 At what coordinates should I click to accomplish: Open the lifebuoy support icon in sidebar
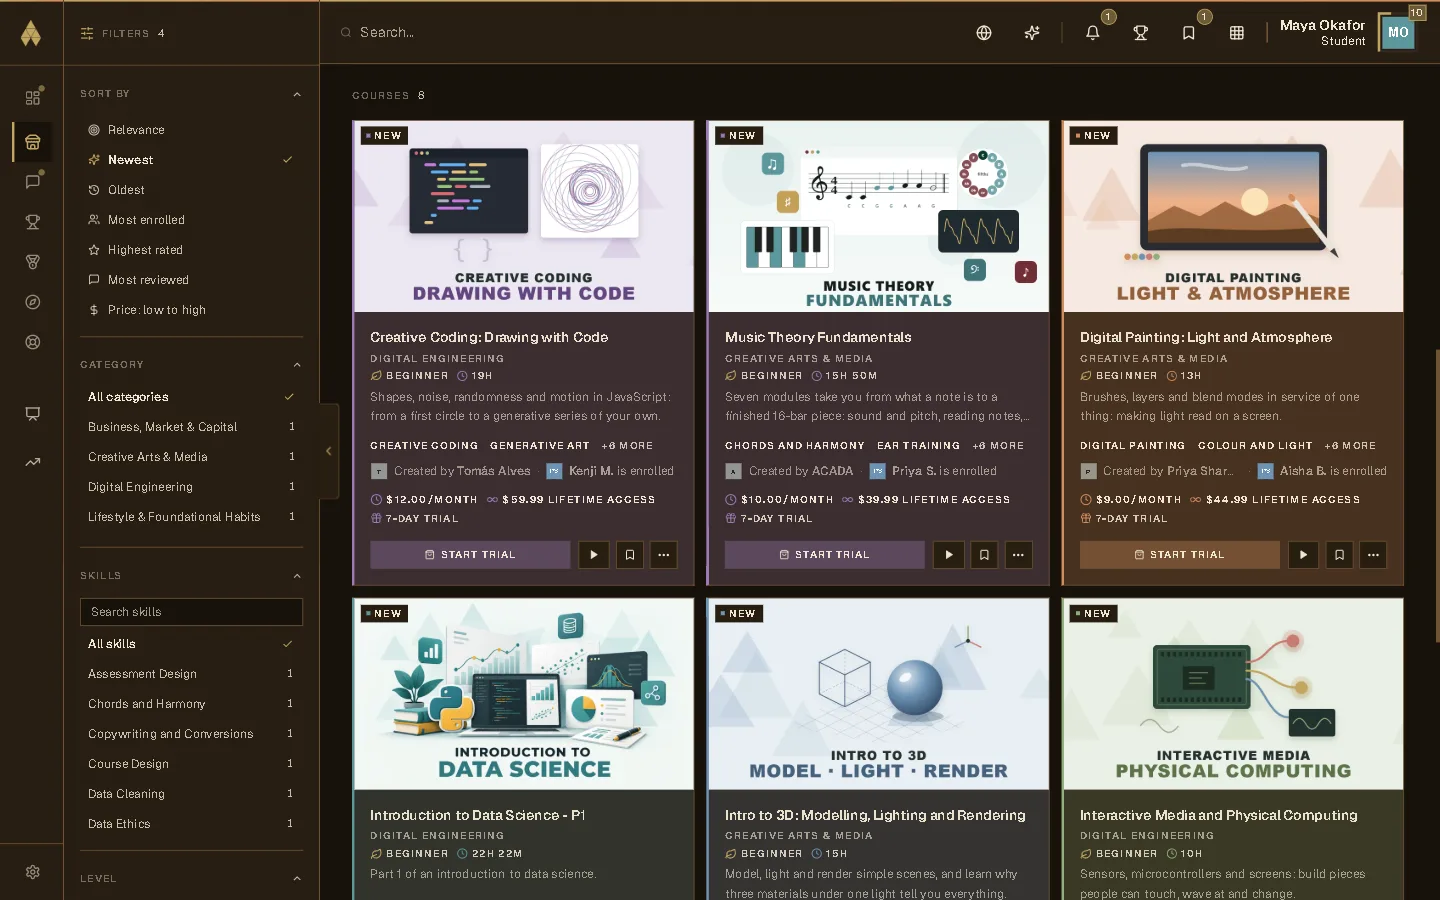(33, 342)
